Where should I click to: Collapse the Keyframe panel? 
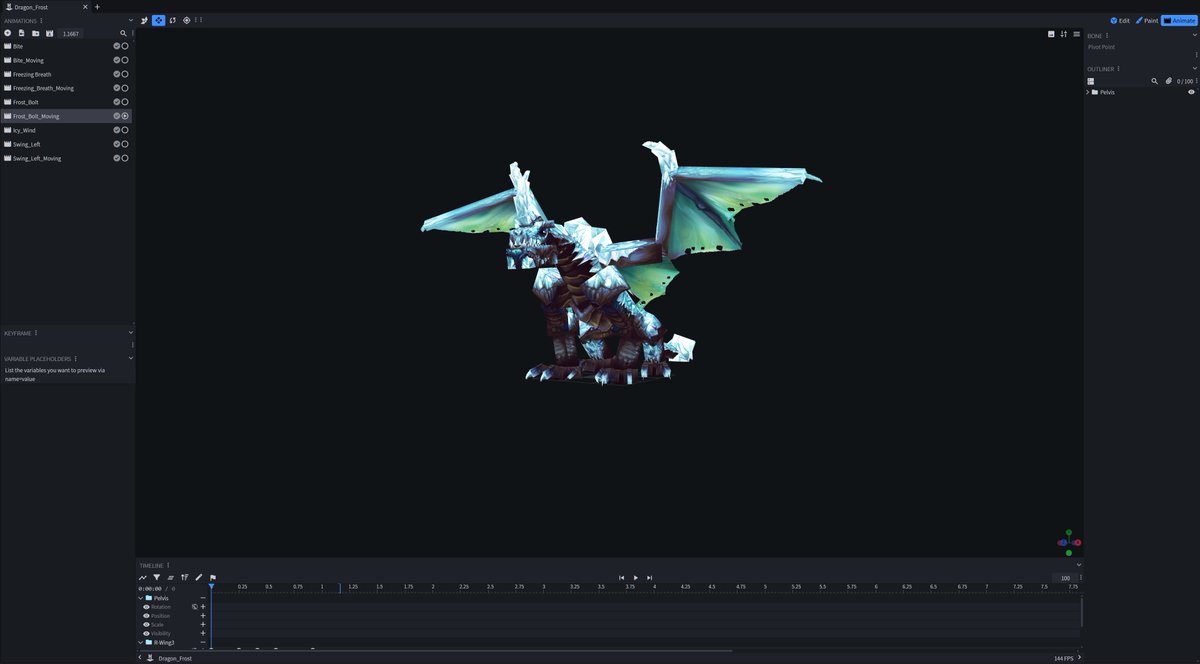click(x=131, y=333)
